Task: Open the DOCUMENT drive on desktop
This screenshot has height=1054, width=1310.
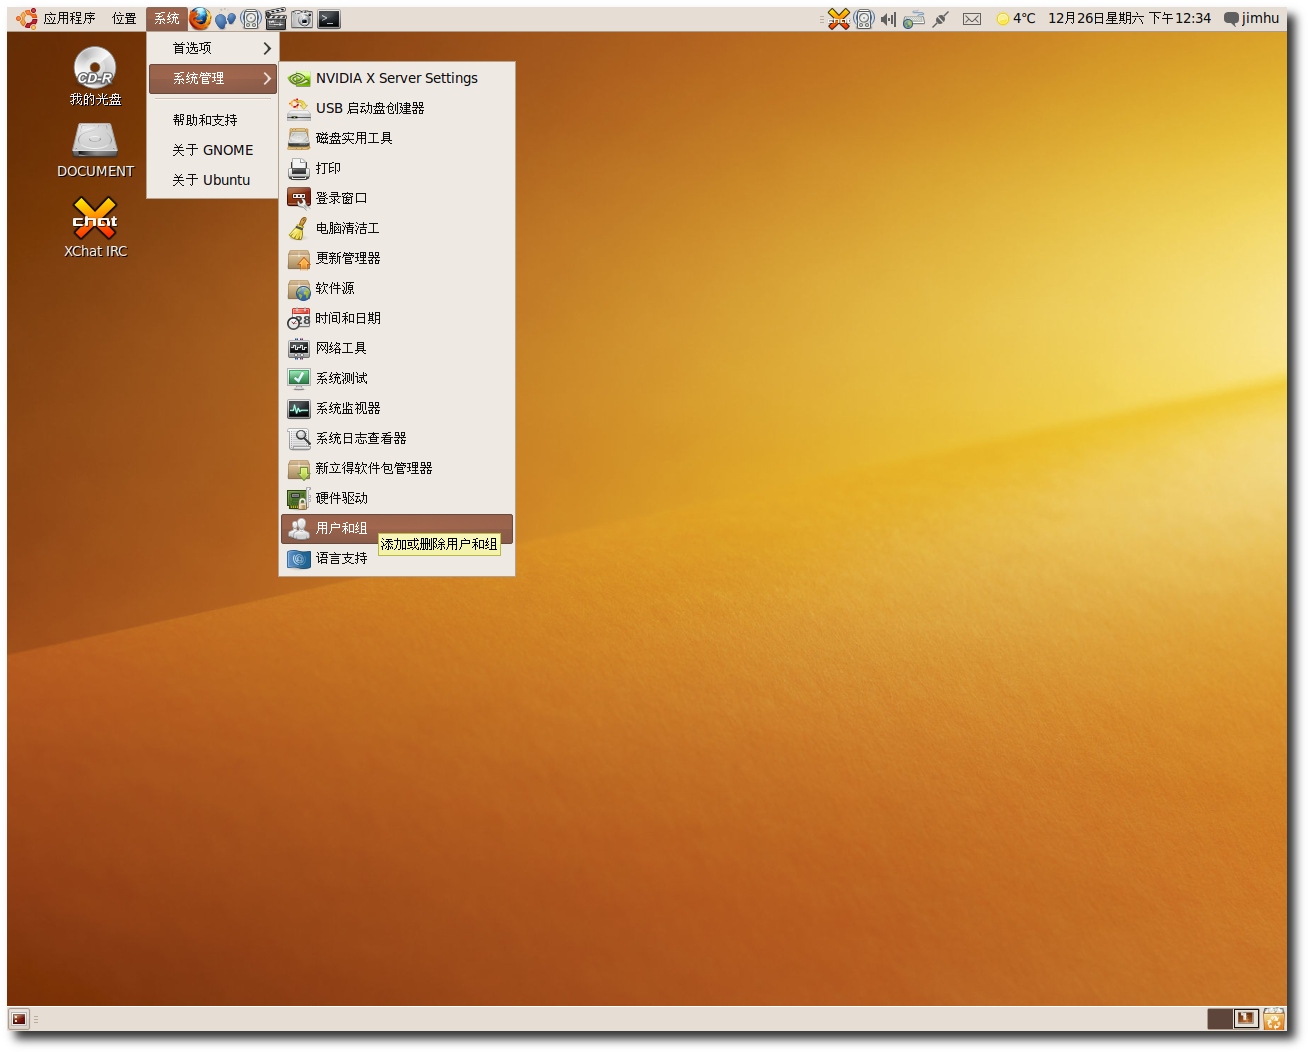Action: click(95, 141)
